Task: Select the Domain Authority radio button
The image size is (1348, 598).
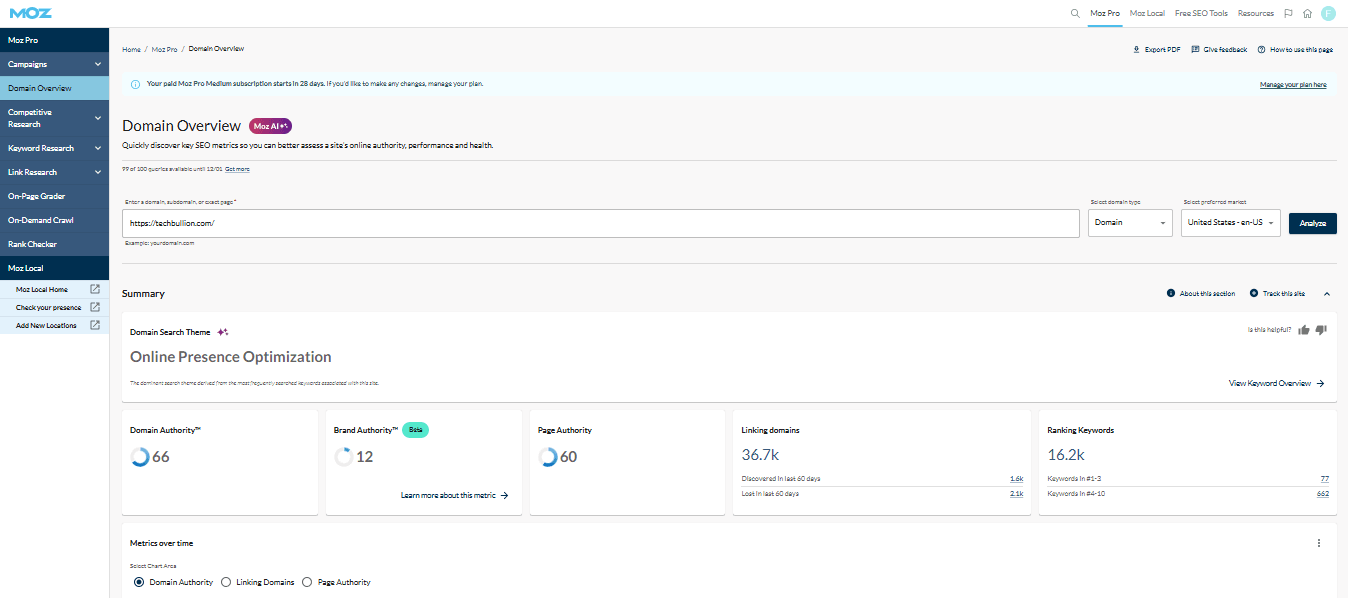Action: click(x=139, y=582)
